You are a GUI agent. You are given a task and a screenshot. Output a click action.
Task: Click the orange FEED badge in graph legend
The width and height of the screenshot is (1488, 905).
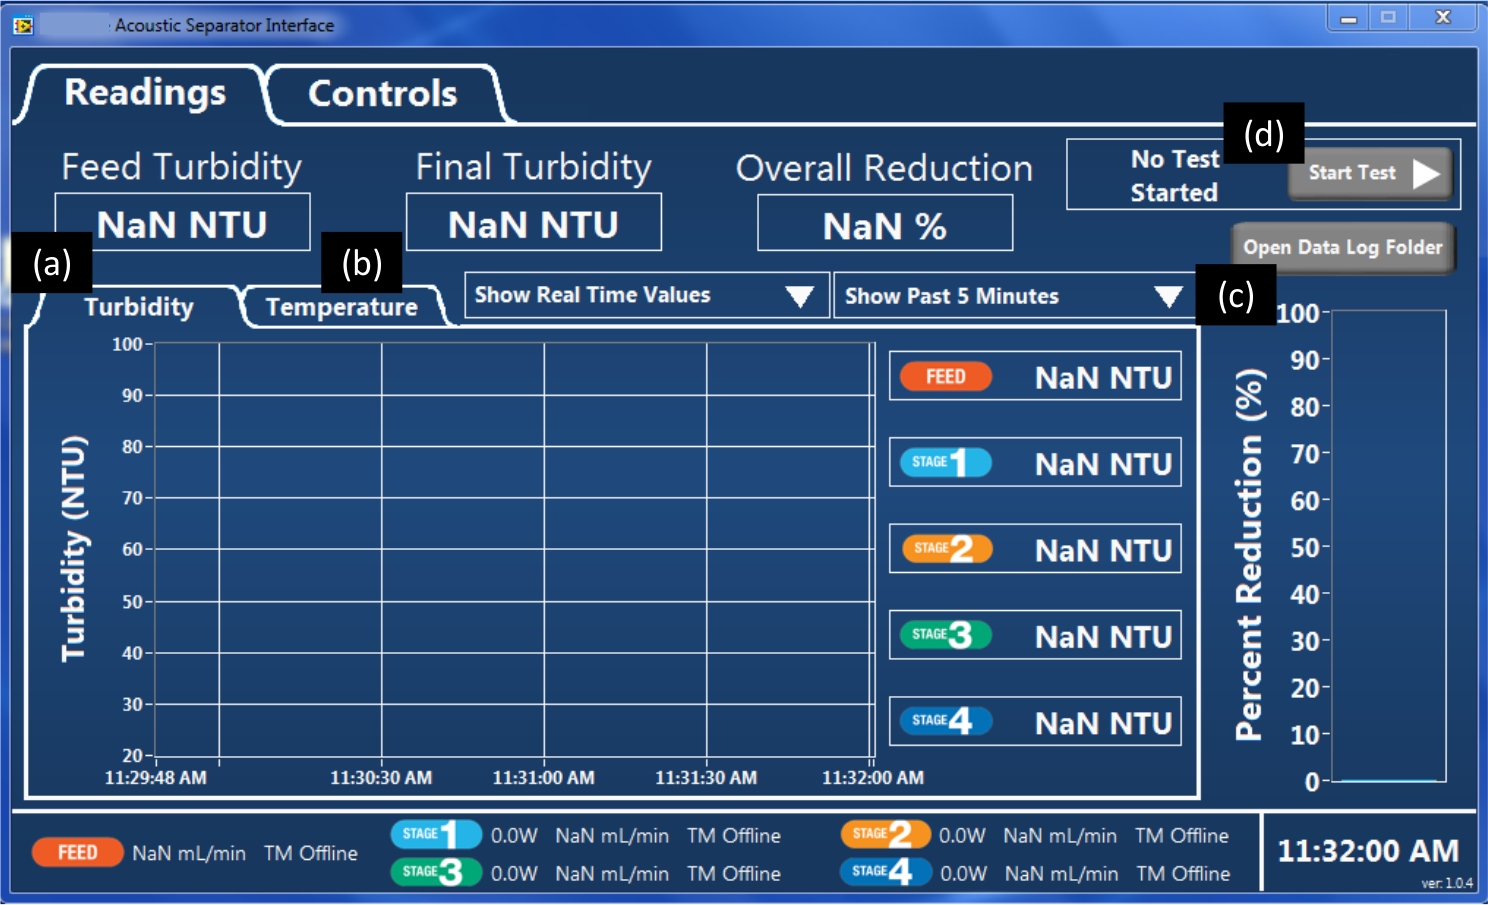pyautogui.click(x=945, y=376)
